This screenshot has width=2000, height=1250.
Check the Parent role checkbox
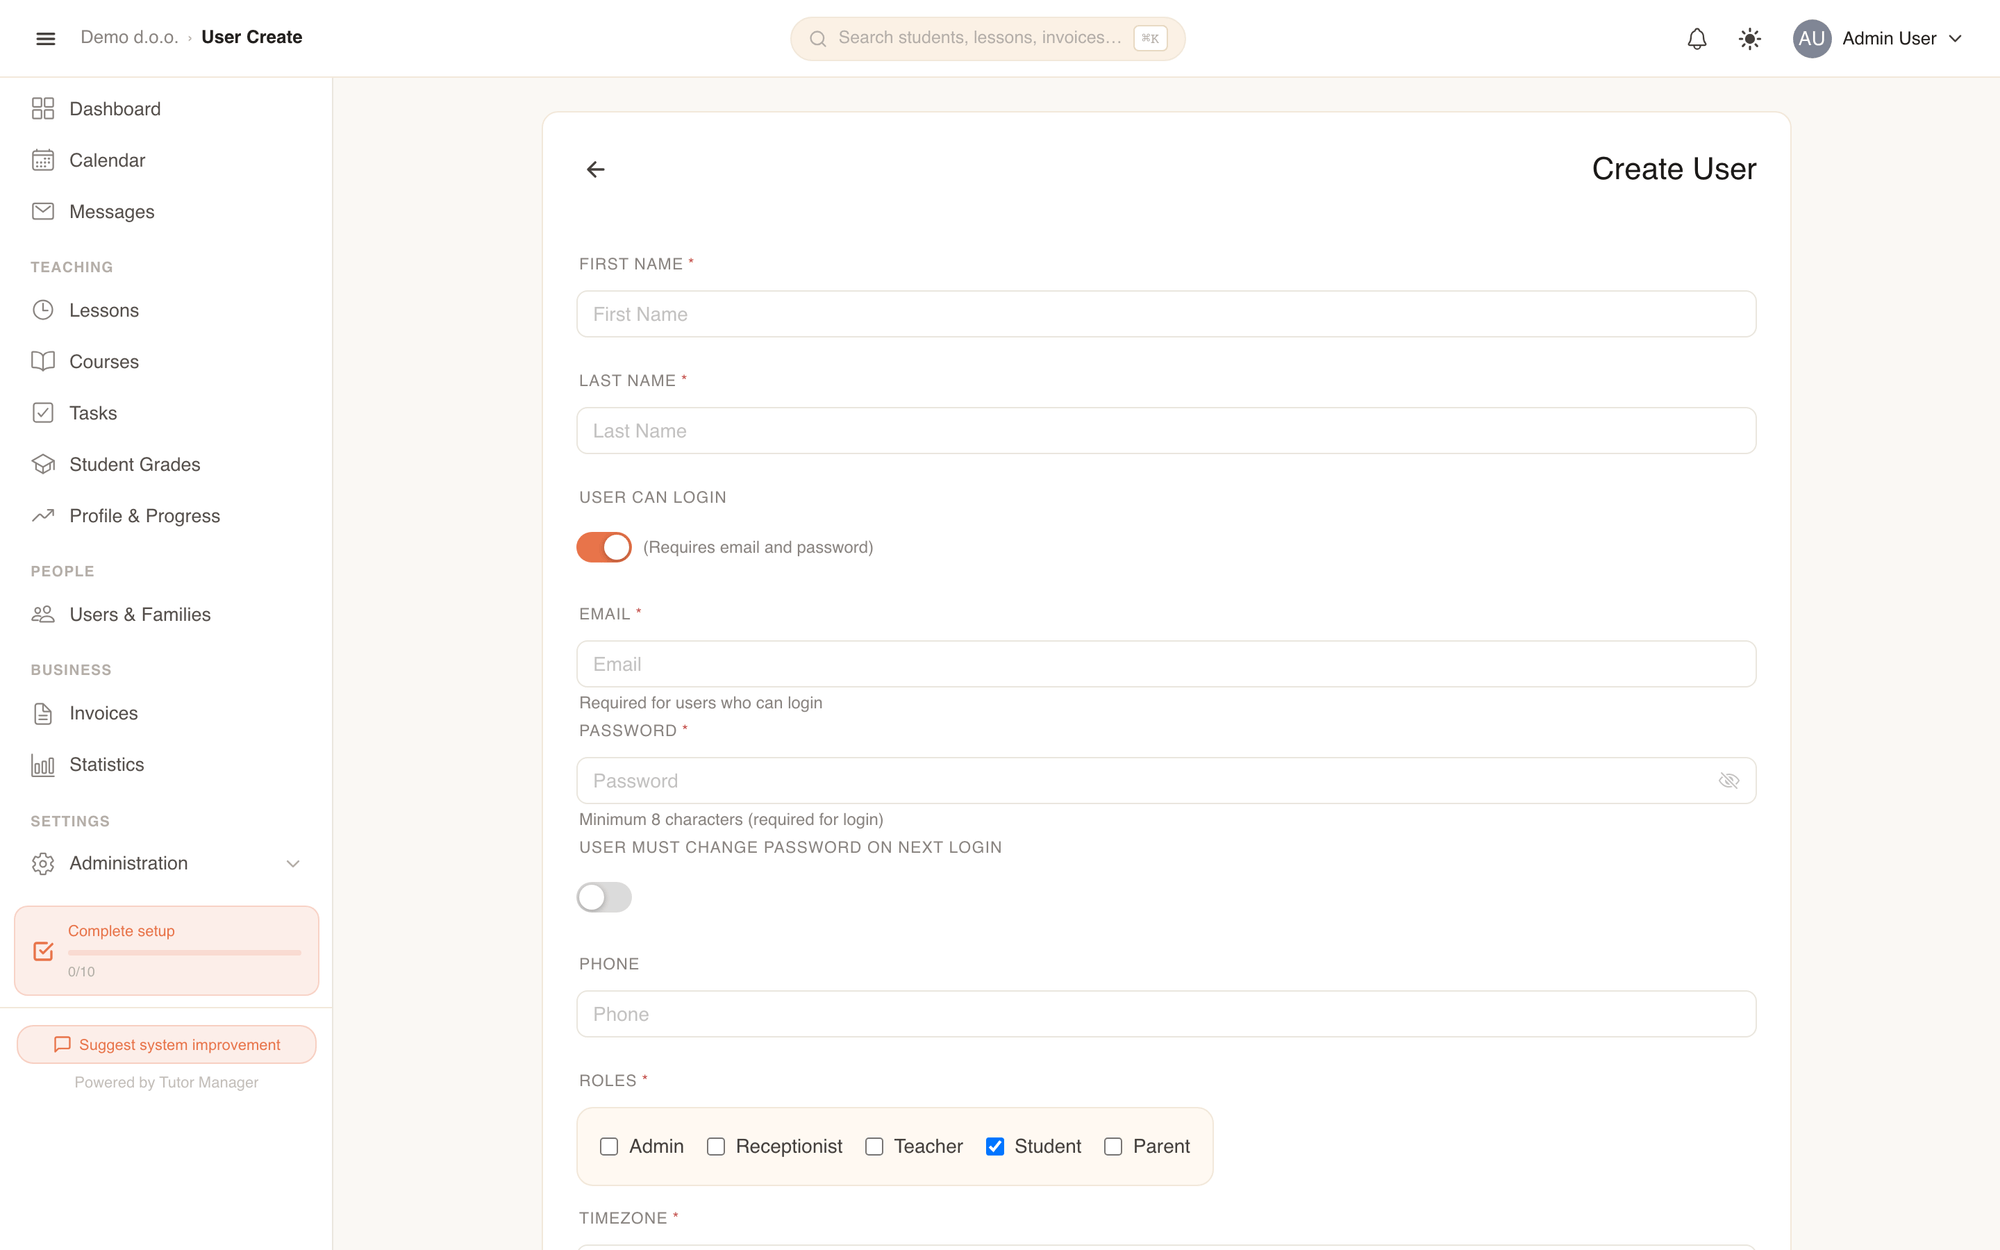(x=1113, y=1146)
